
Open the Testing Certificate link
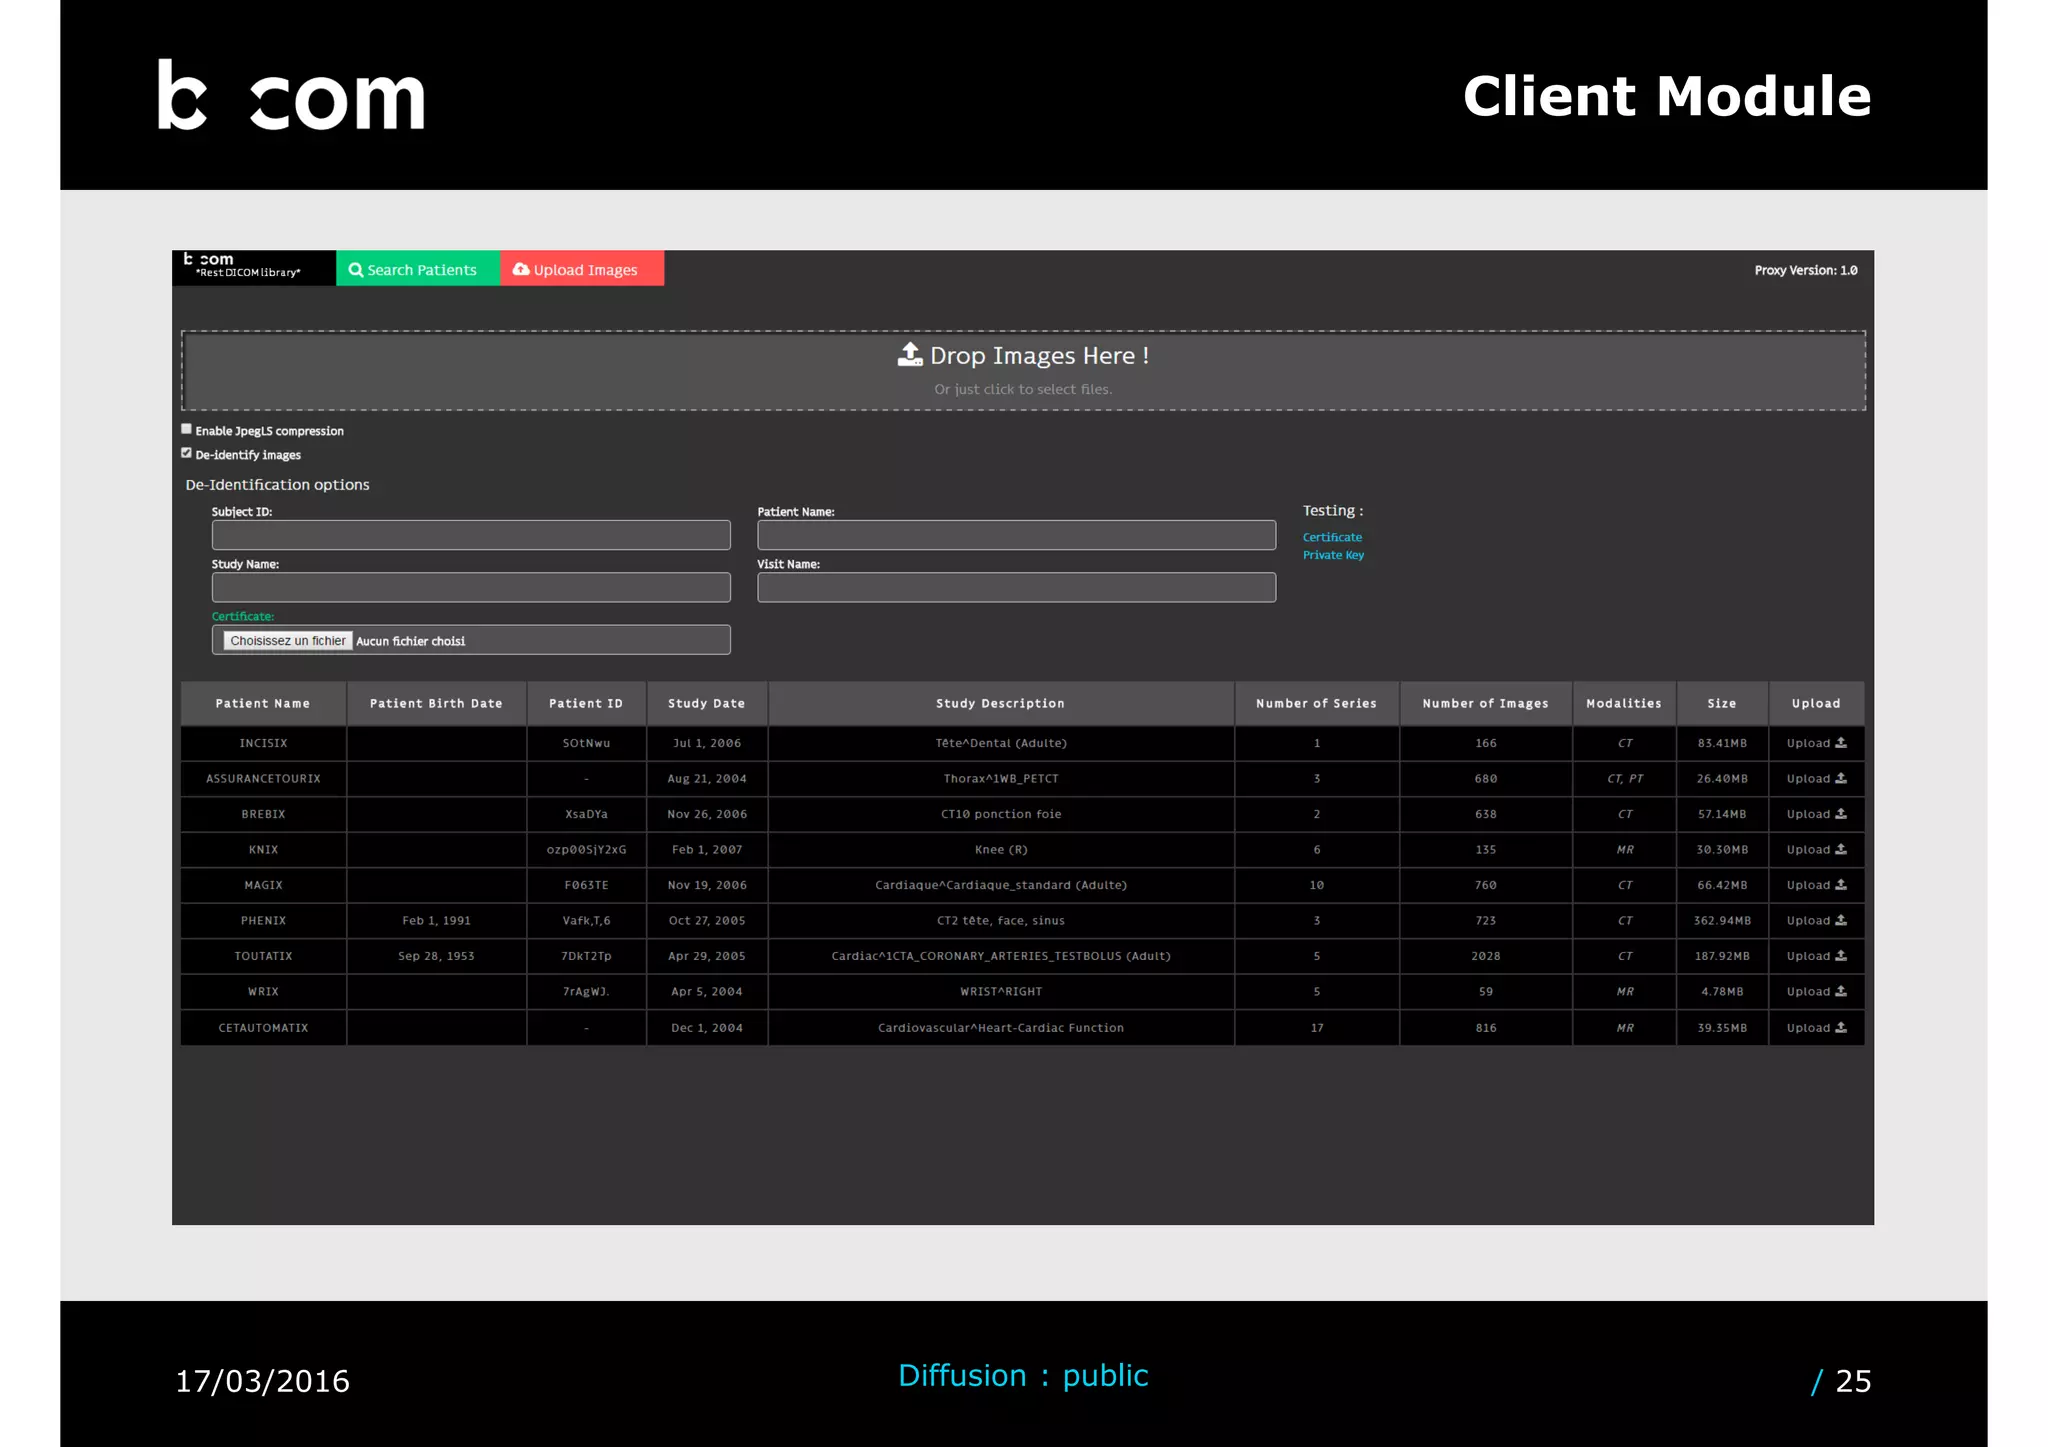point(1331,537)
